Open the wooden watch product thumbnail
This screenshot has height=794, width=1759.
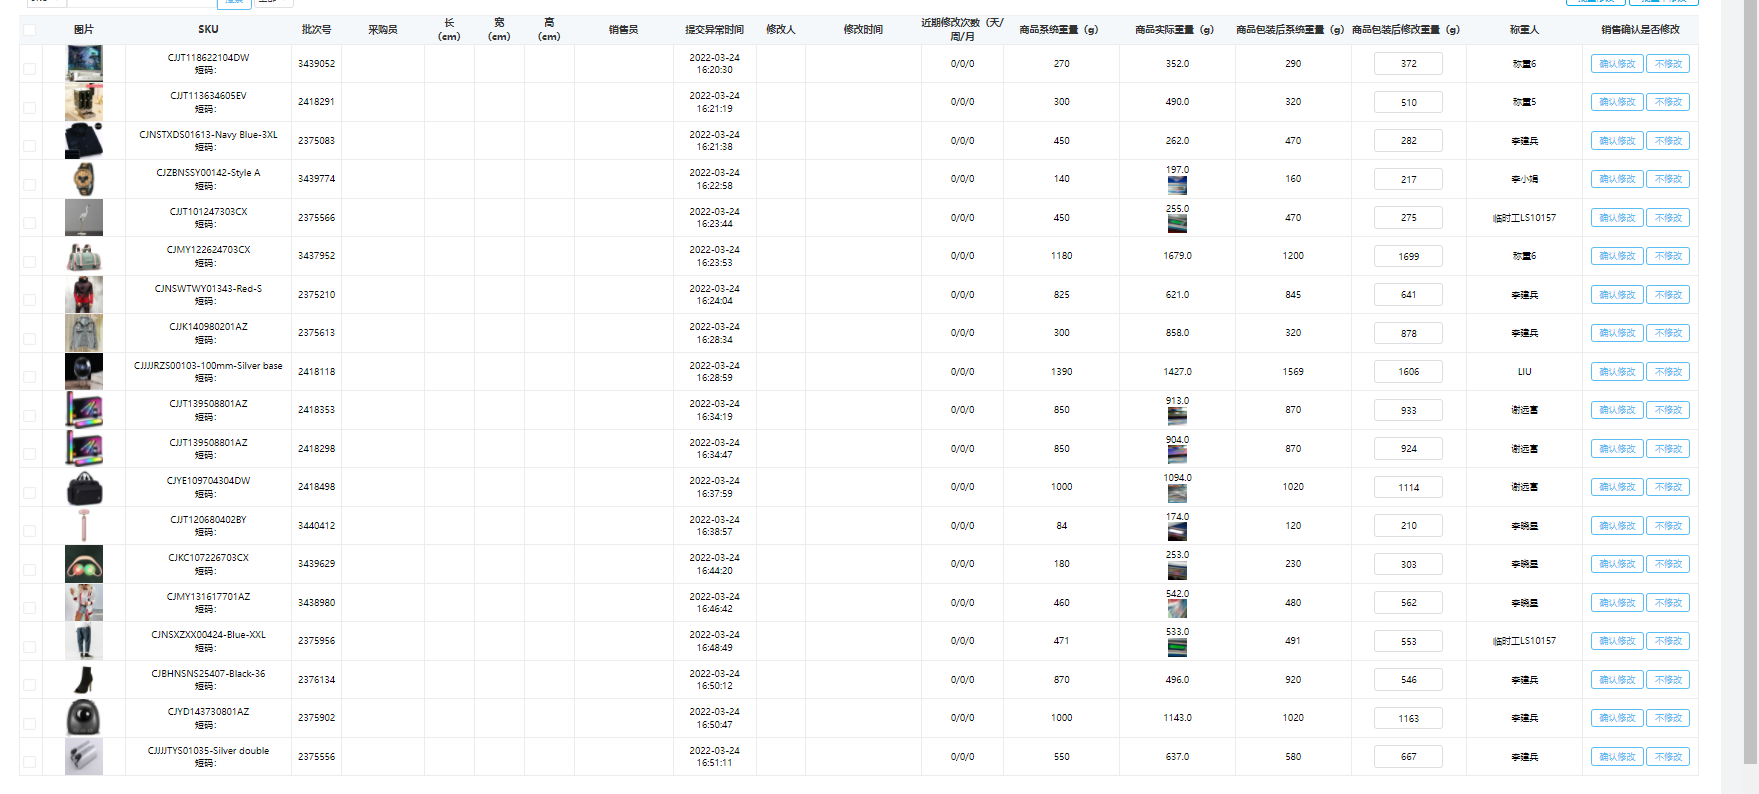pos(84,179)
